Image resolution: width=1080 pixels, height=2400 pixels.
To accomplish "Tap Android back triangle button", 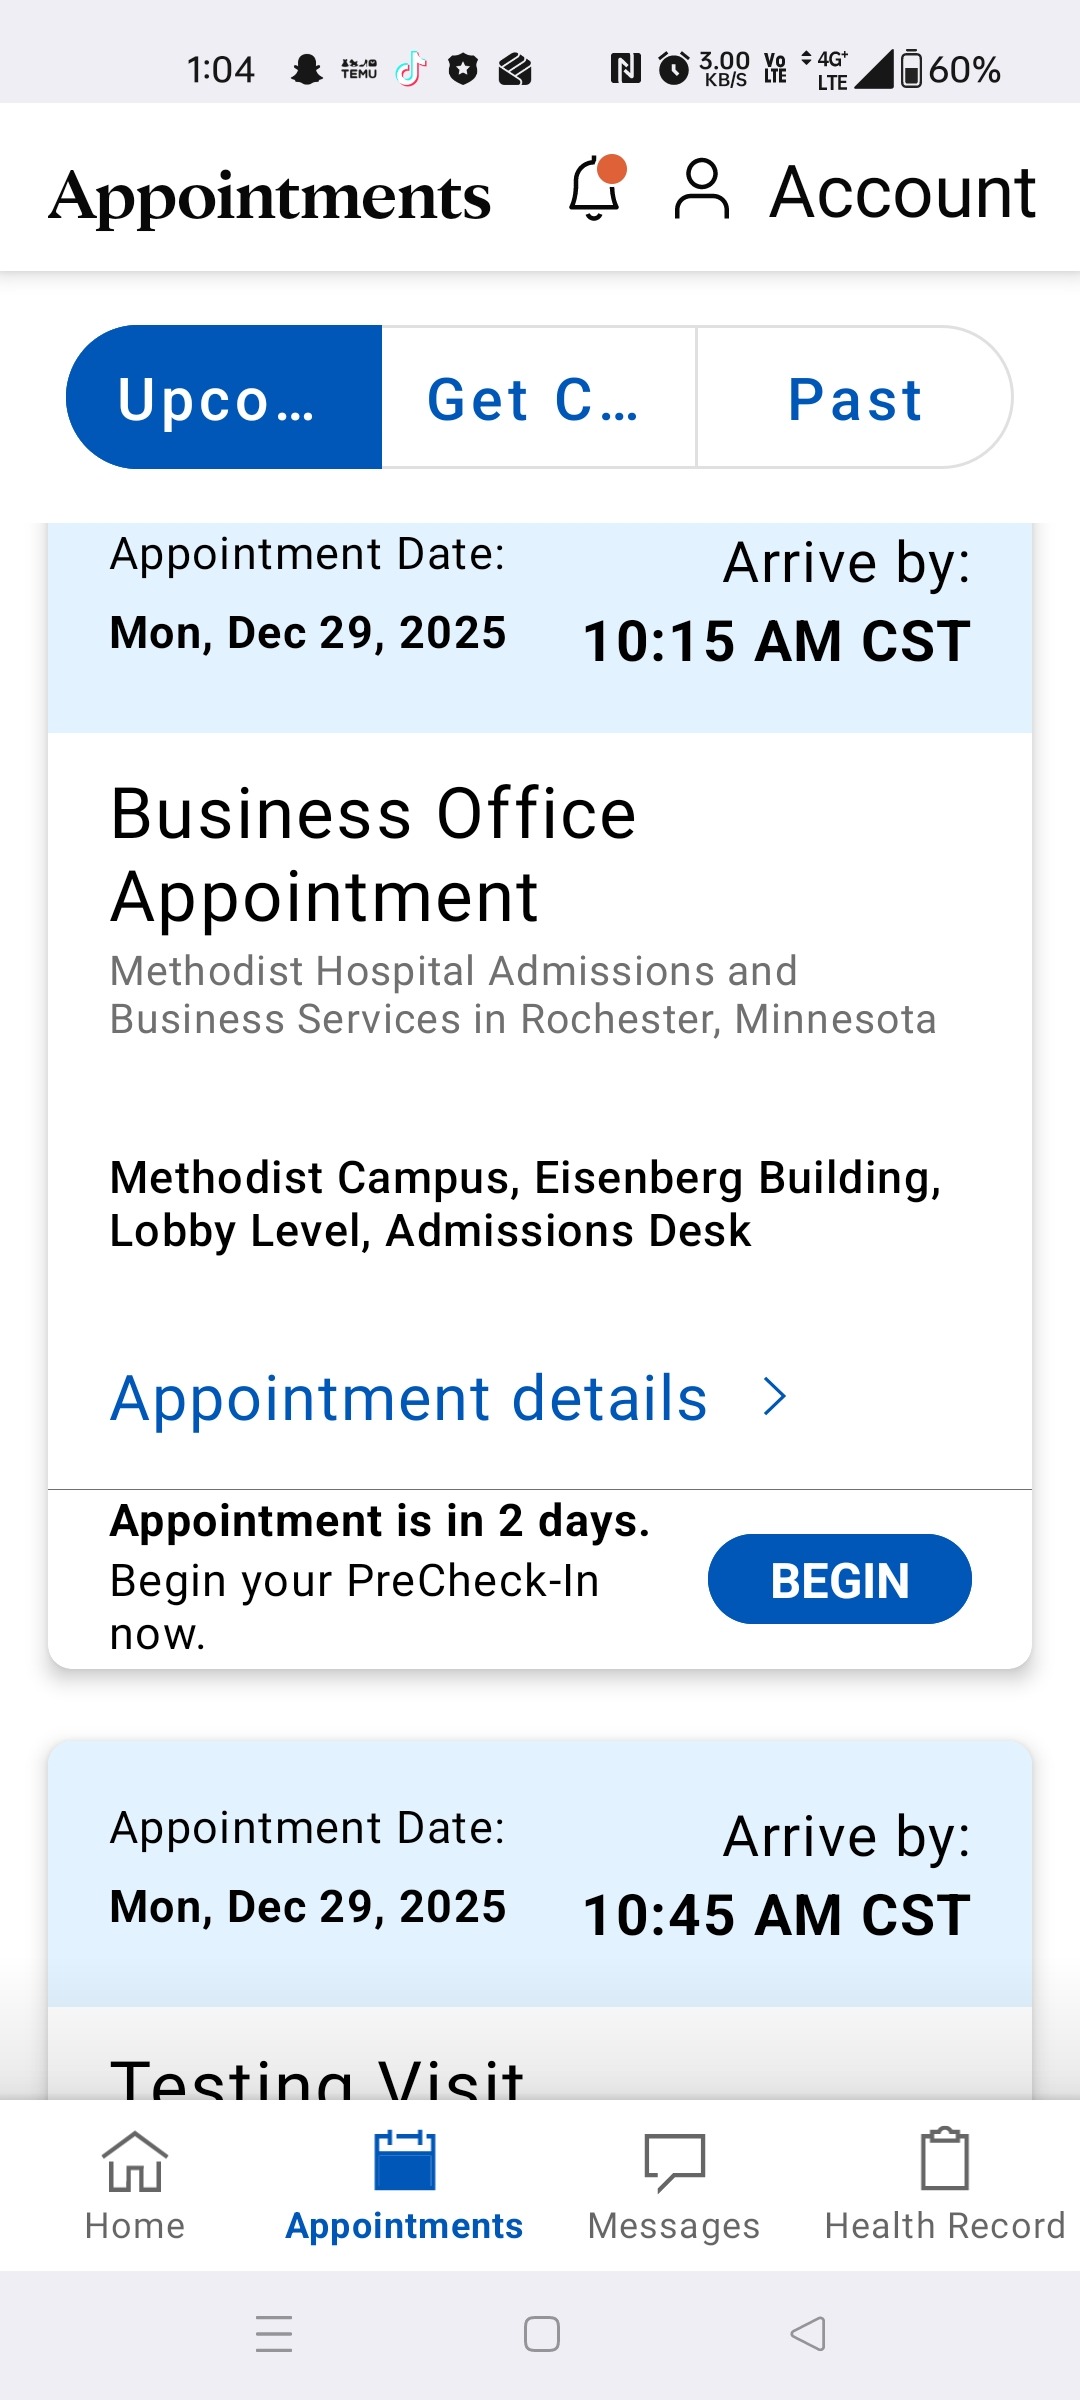I will coord(808,2334).
